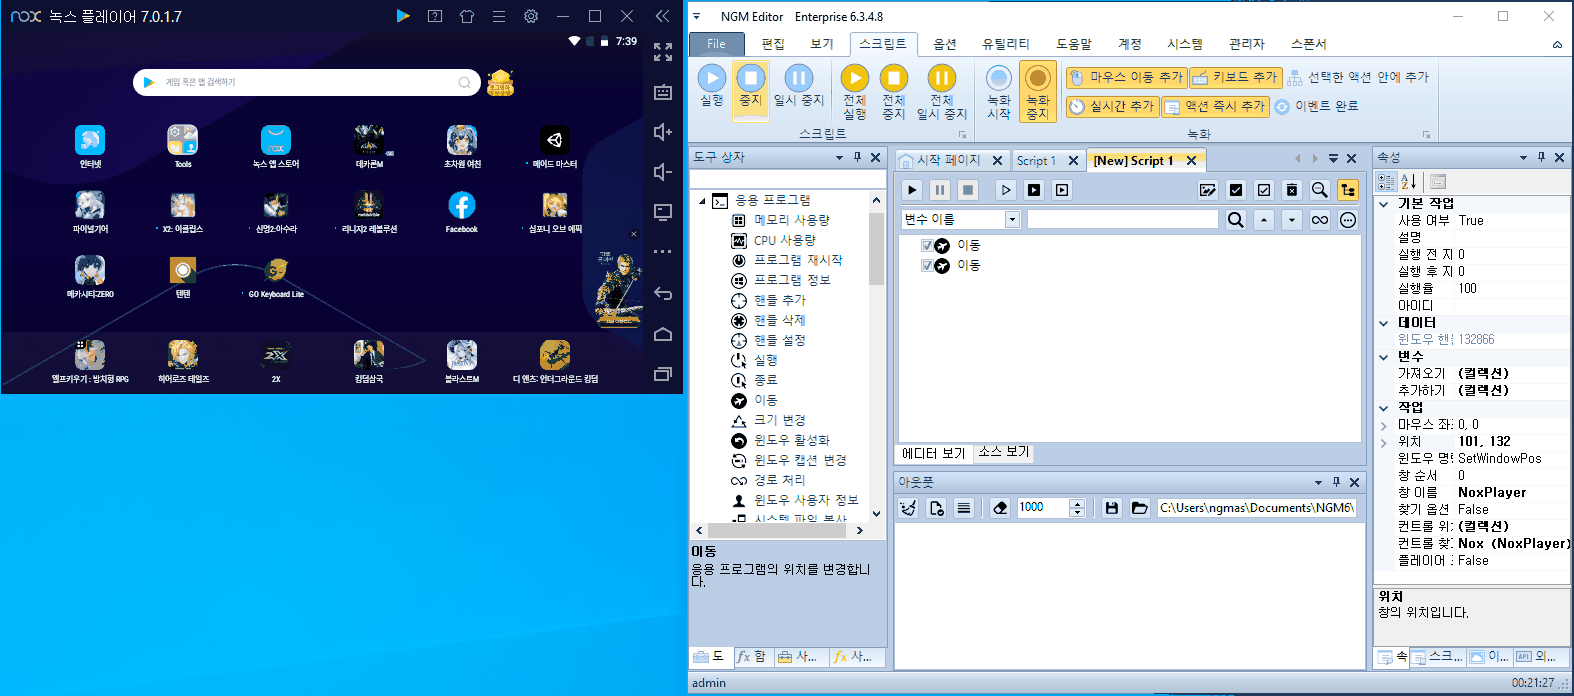Select 윈도우 활성화 in the toolbox tree
Image resolution: width=1574 pixels, height=696 pixels.
[x=791, y=440]
